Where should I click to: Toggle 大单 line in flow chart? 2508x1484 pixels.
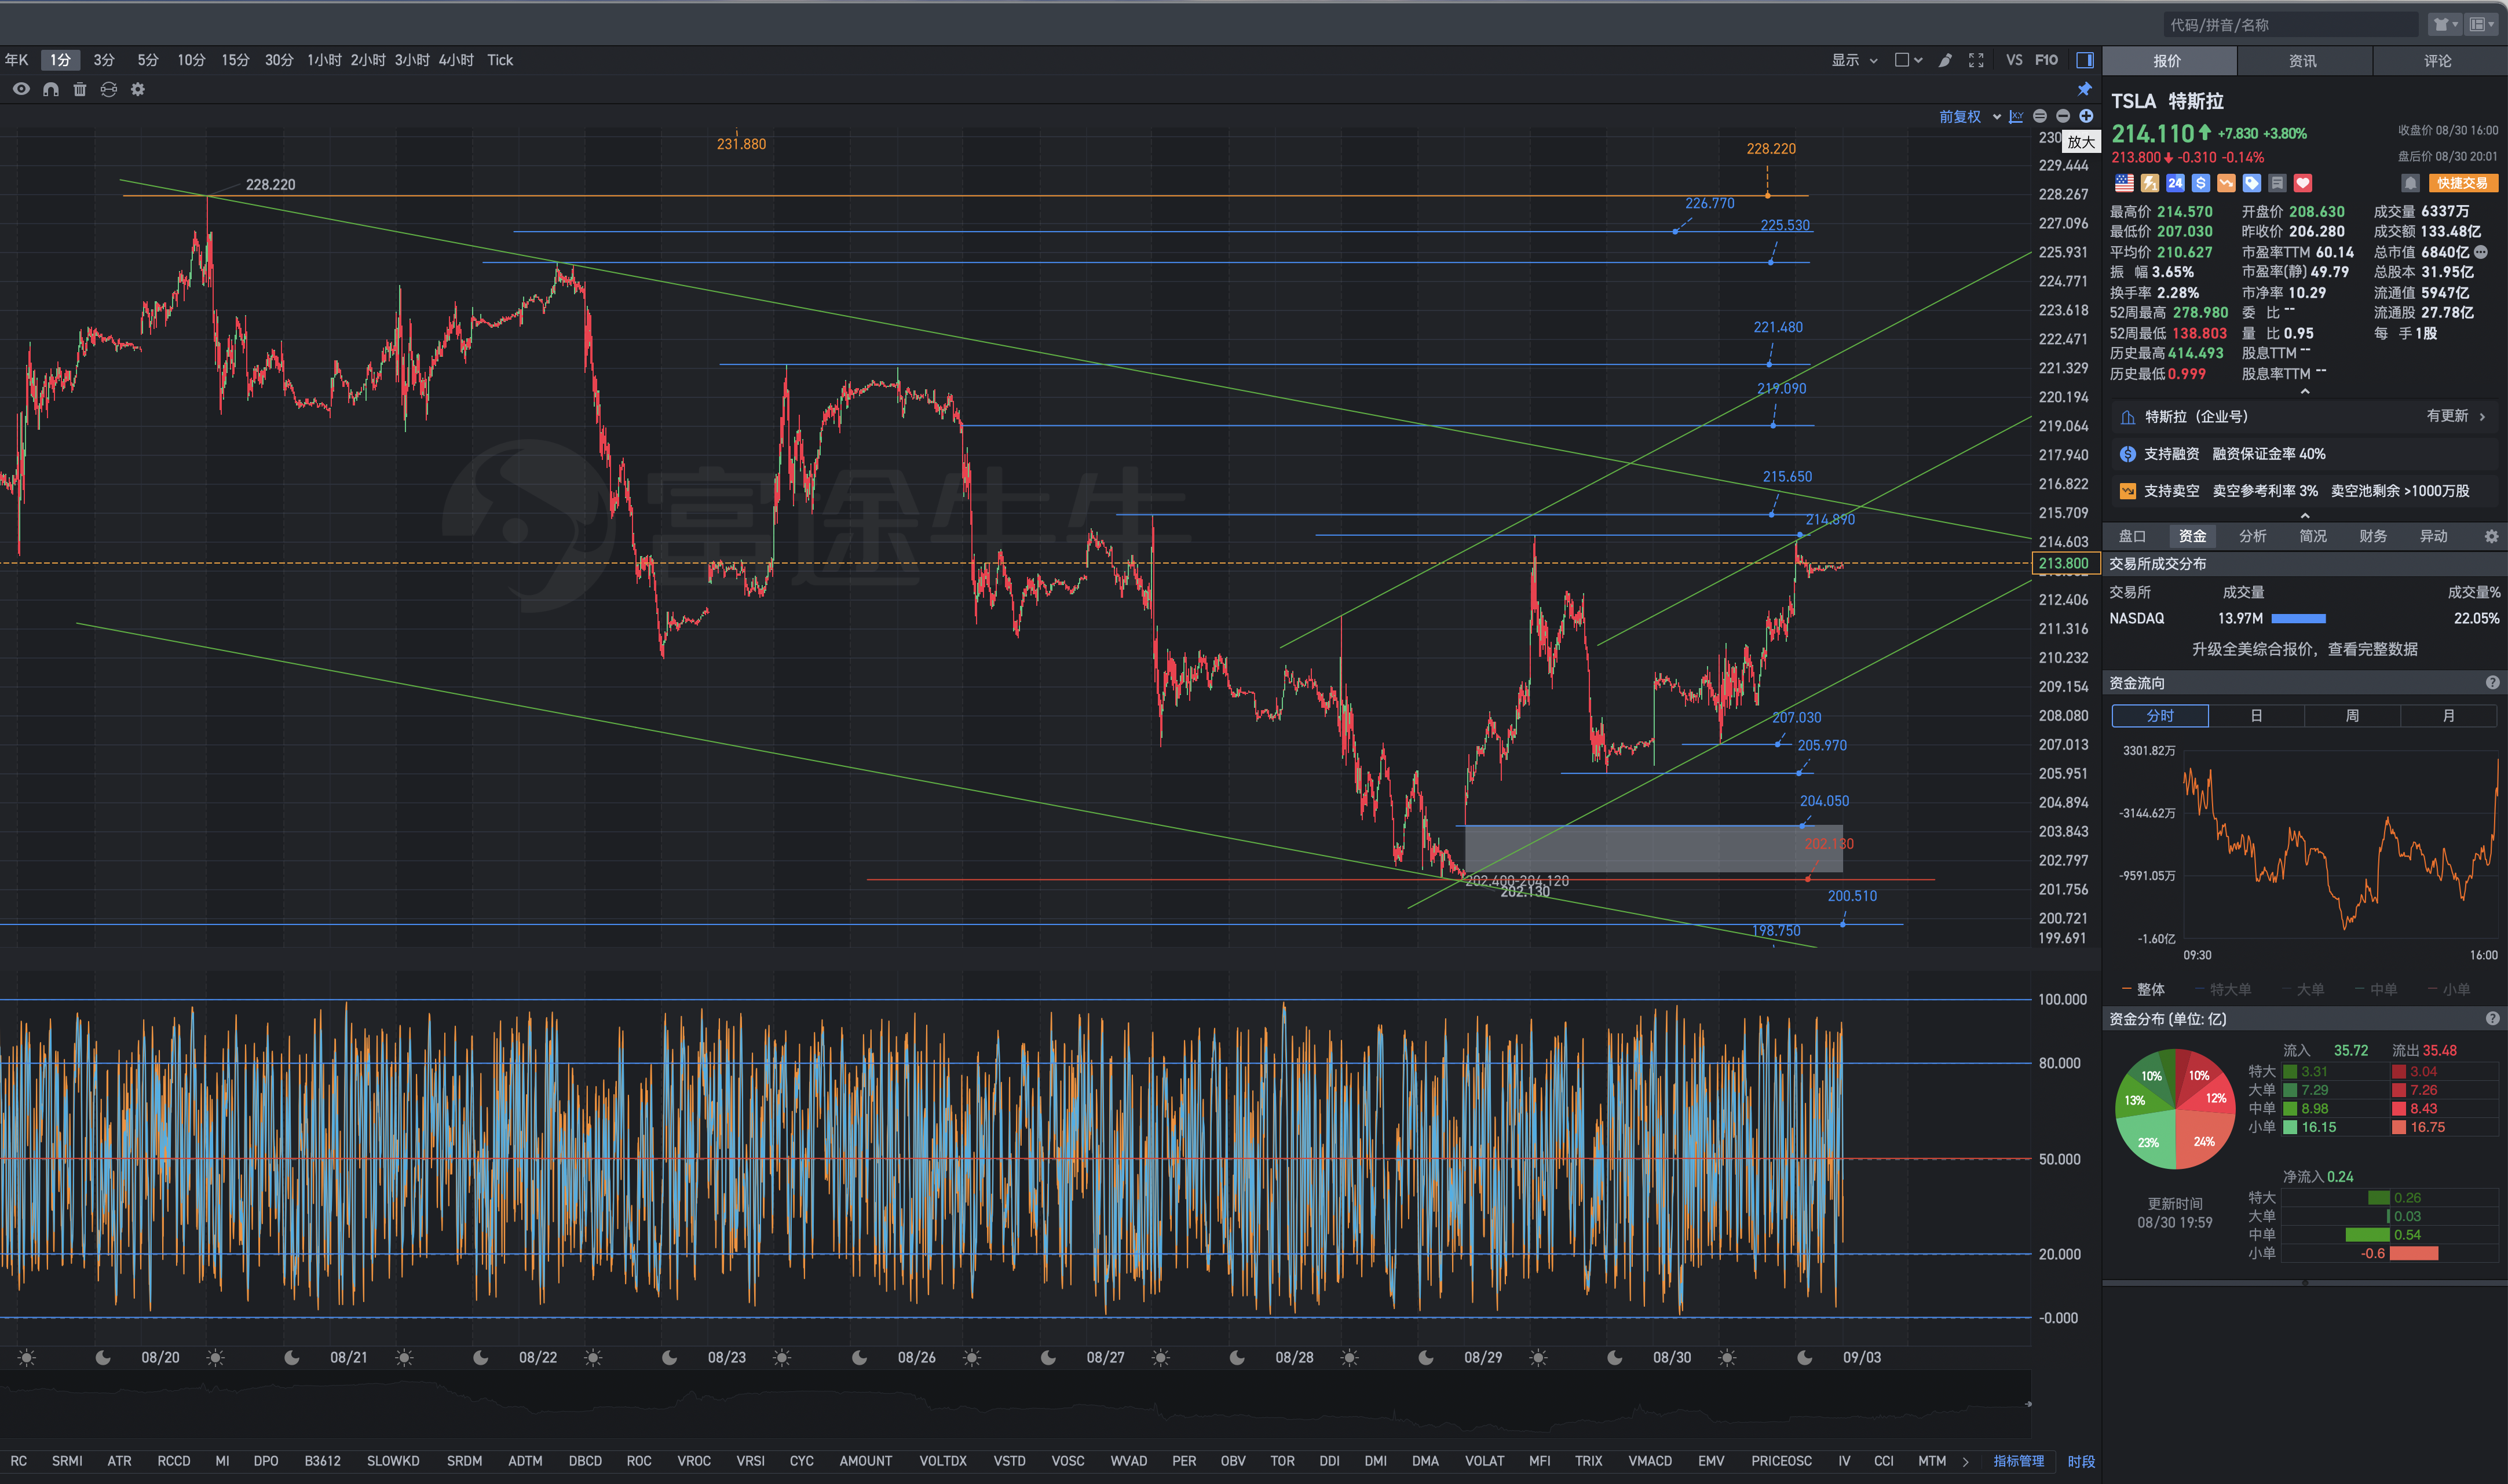tap(2303, 989)
